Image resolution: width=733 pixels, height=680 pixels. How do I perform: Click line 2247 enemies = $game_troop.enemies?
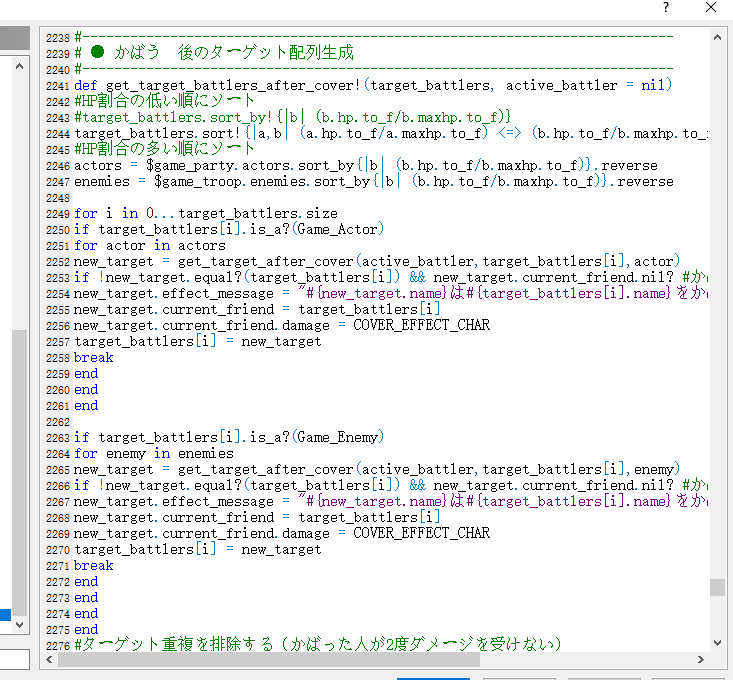tap(374, 181)
